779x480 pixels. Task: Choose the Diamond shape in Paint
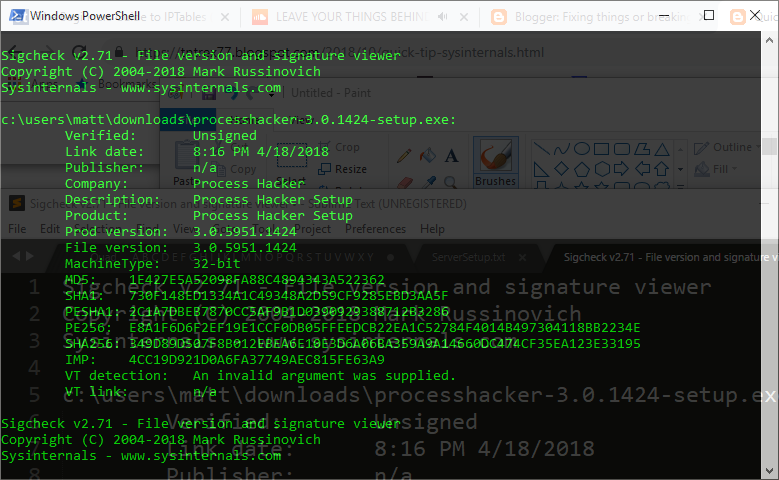coord(561,169)
